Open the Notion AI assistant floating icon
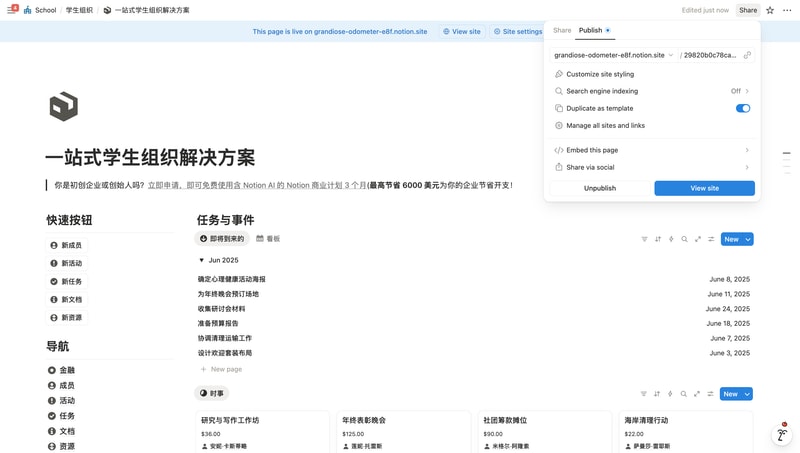The image size is (800, 453). (x=781, y=435)
